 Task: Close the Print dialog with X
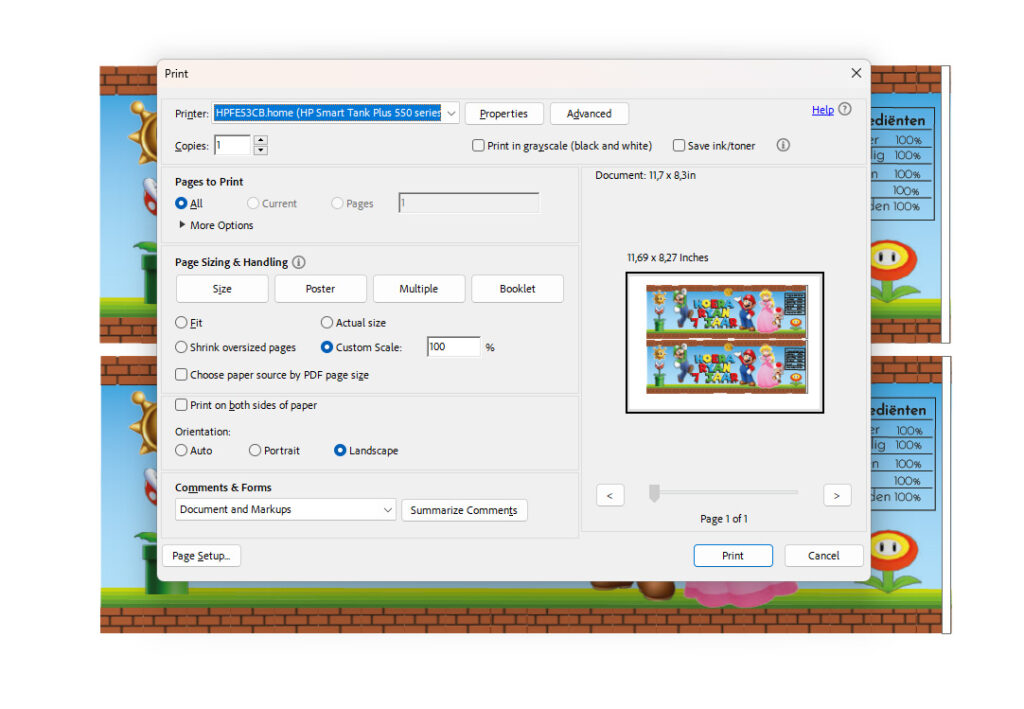click(856, 73)
